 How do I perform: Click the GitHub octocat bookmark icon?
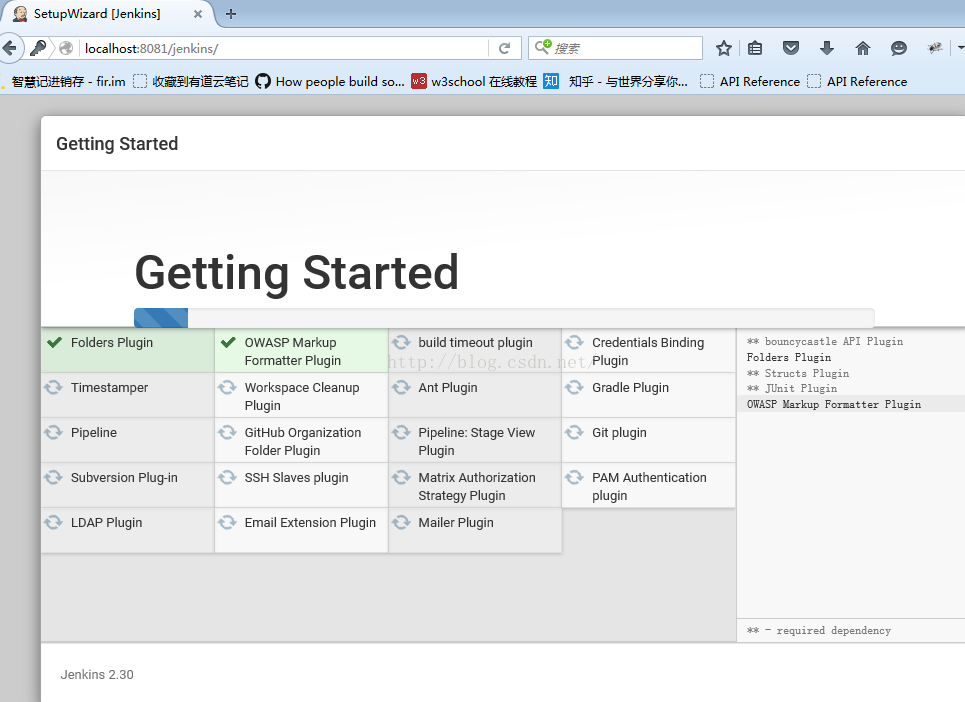pyautogui.click(x=263, y=81)
